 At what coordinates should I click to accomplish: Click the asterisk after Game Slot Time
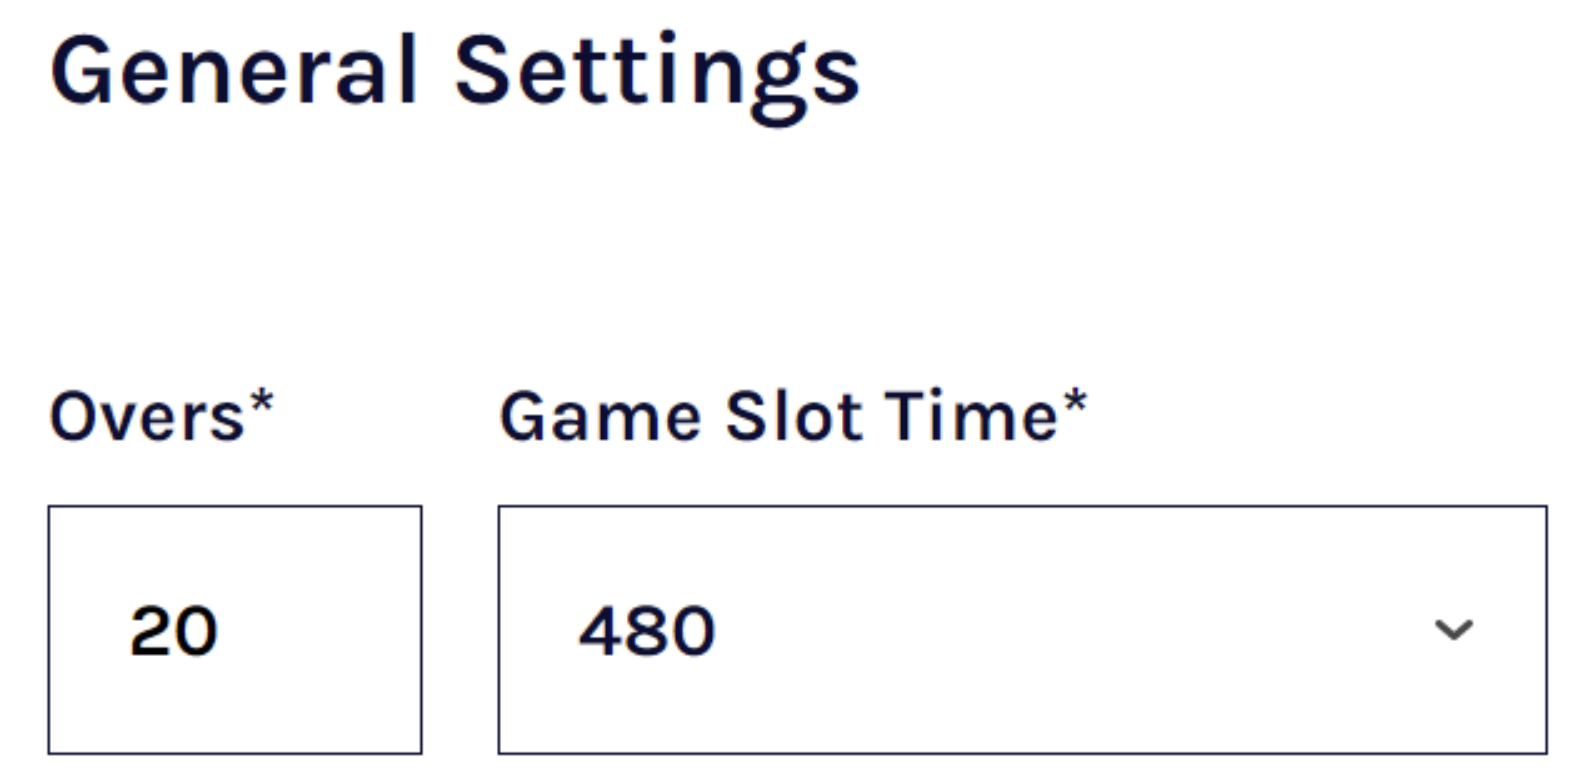click(1075, 402)
